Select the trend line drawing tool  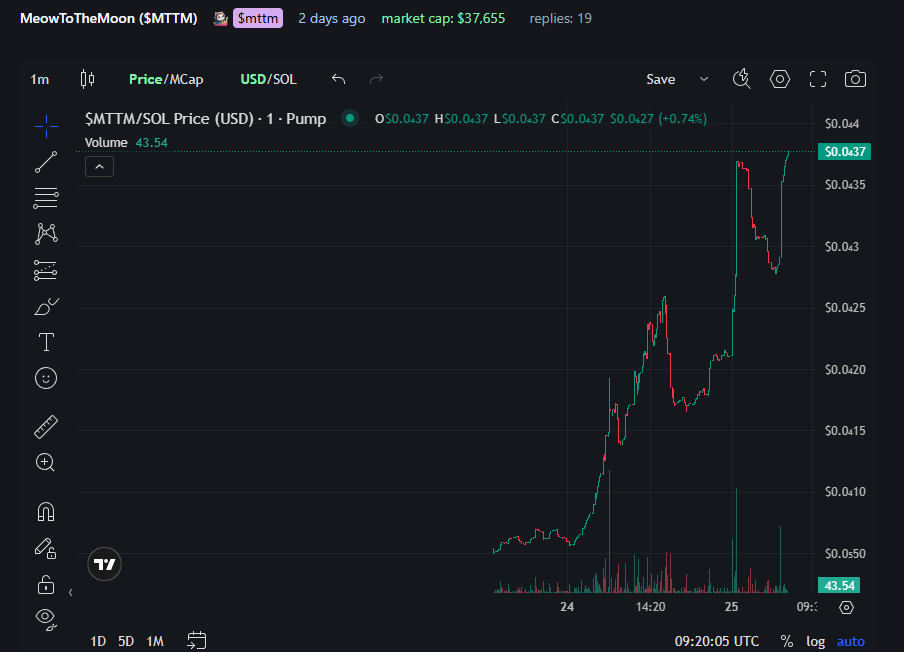click(x=46, y=162)
